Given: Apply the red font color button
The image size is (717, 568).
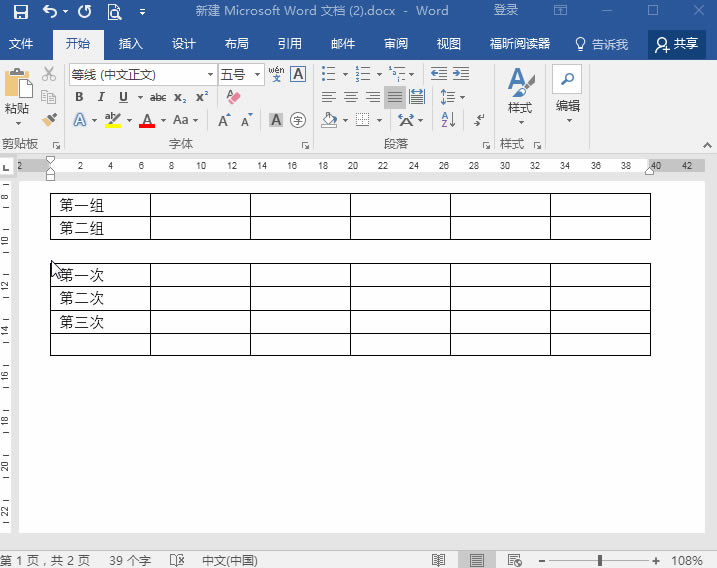Looking at the screenshot, I should [x=147, y=121].
